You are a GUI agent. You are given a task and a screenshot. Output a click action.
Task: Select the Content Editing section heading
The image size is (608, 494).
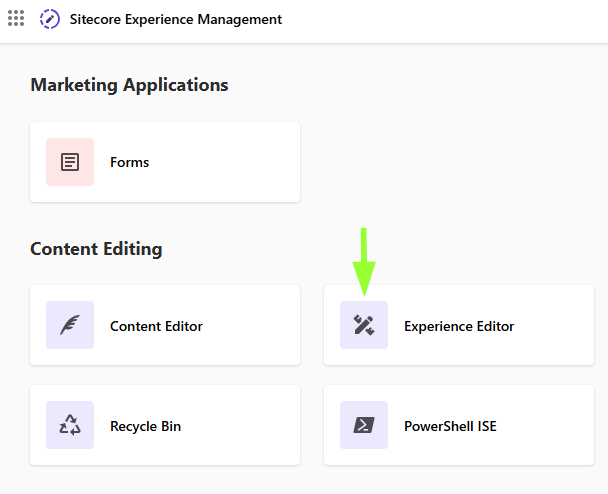pos(96,249)
